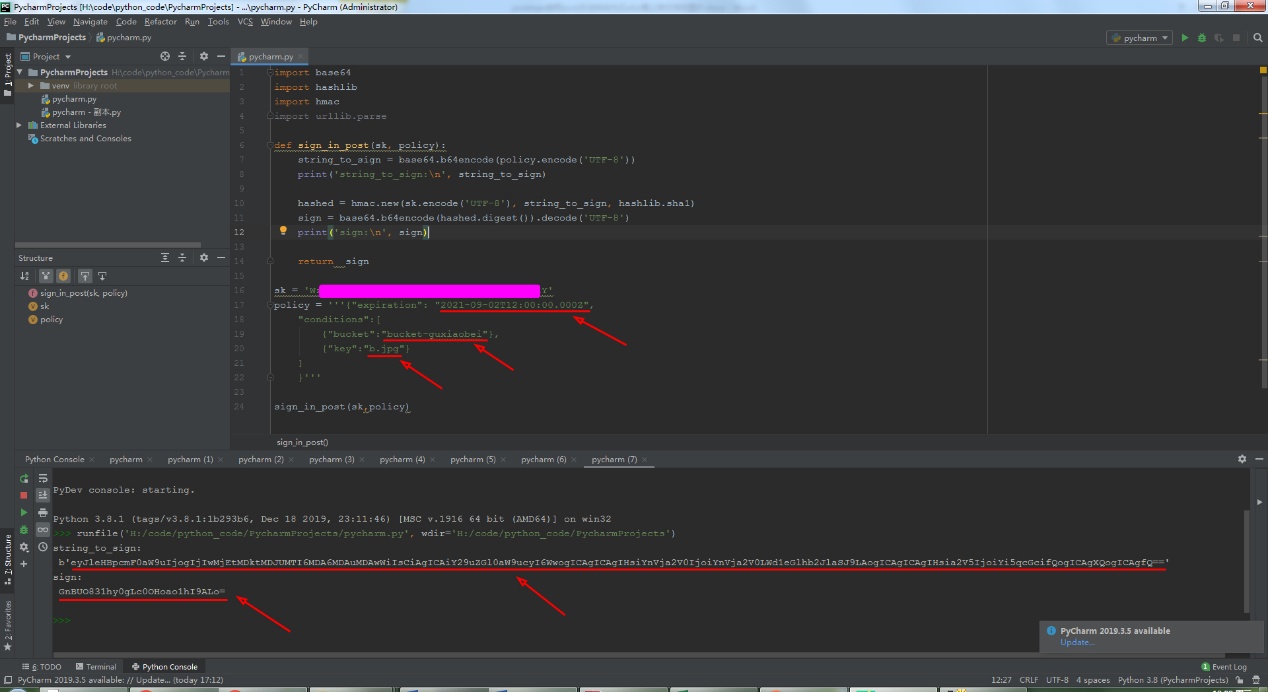The height and width of the screenshot is (692, 1268).
Task: Open the Event Log
Action: coord(1224,666)
